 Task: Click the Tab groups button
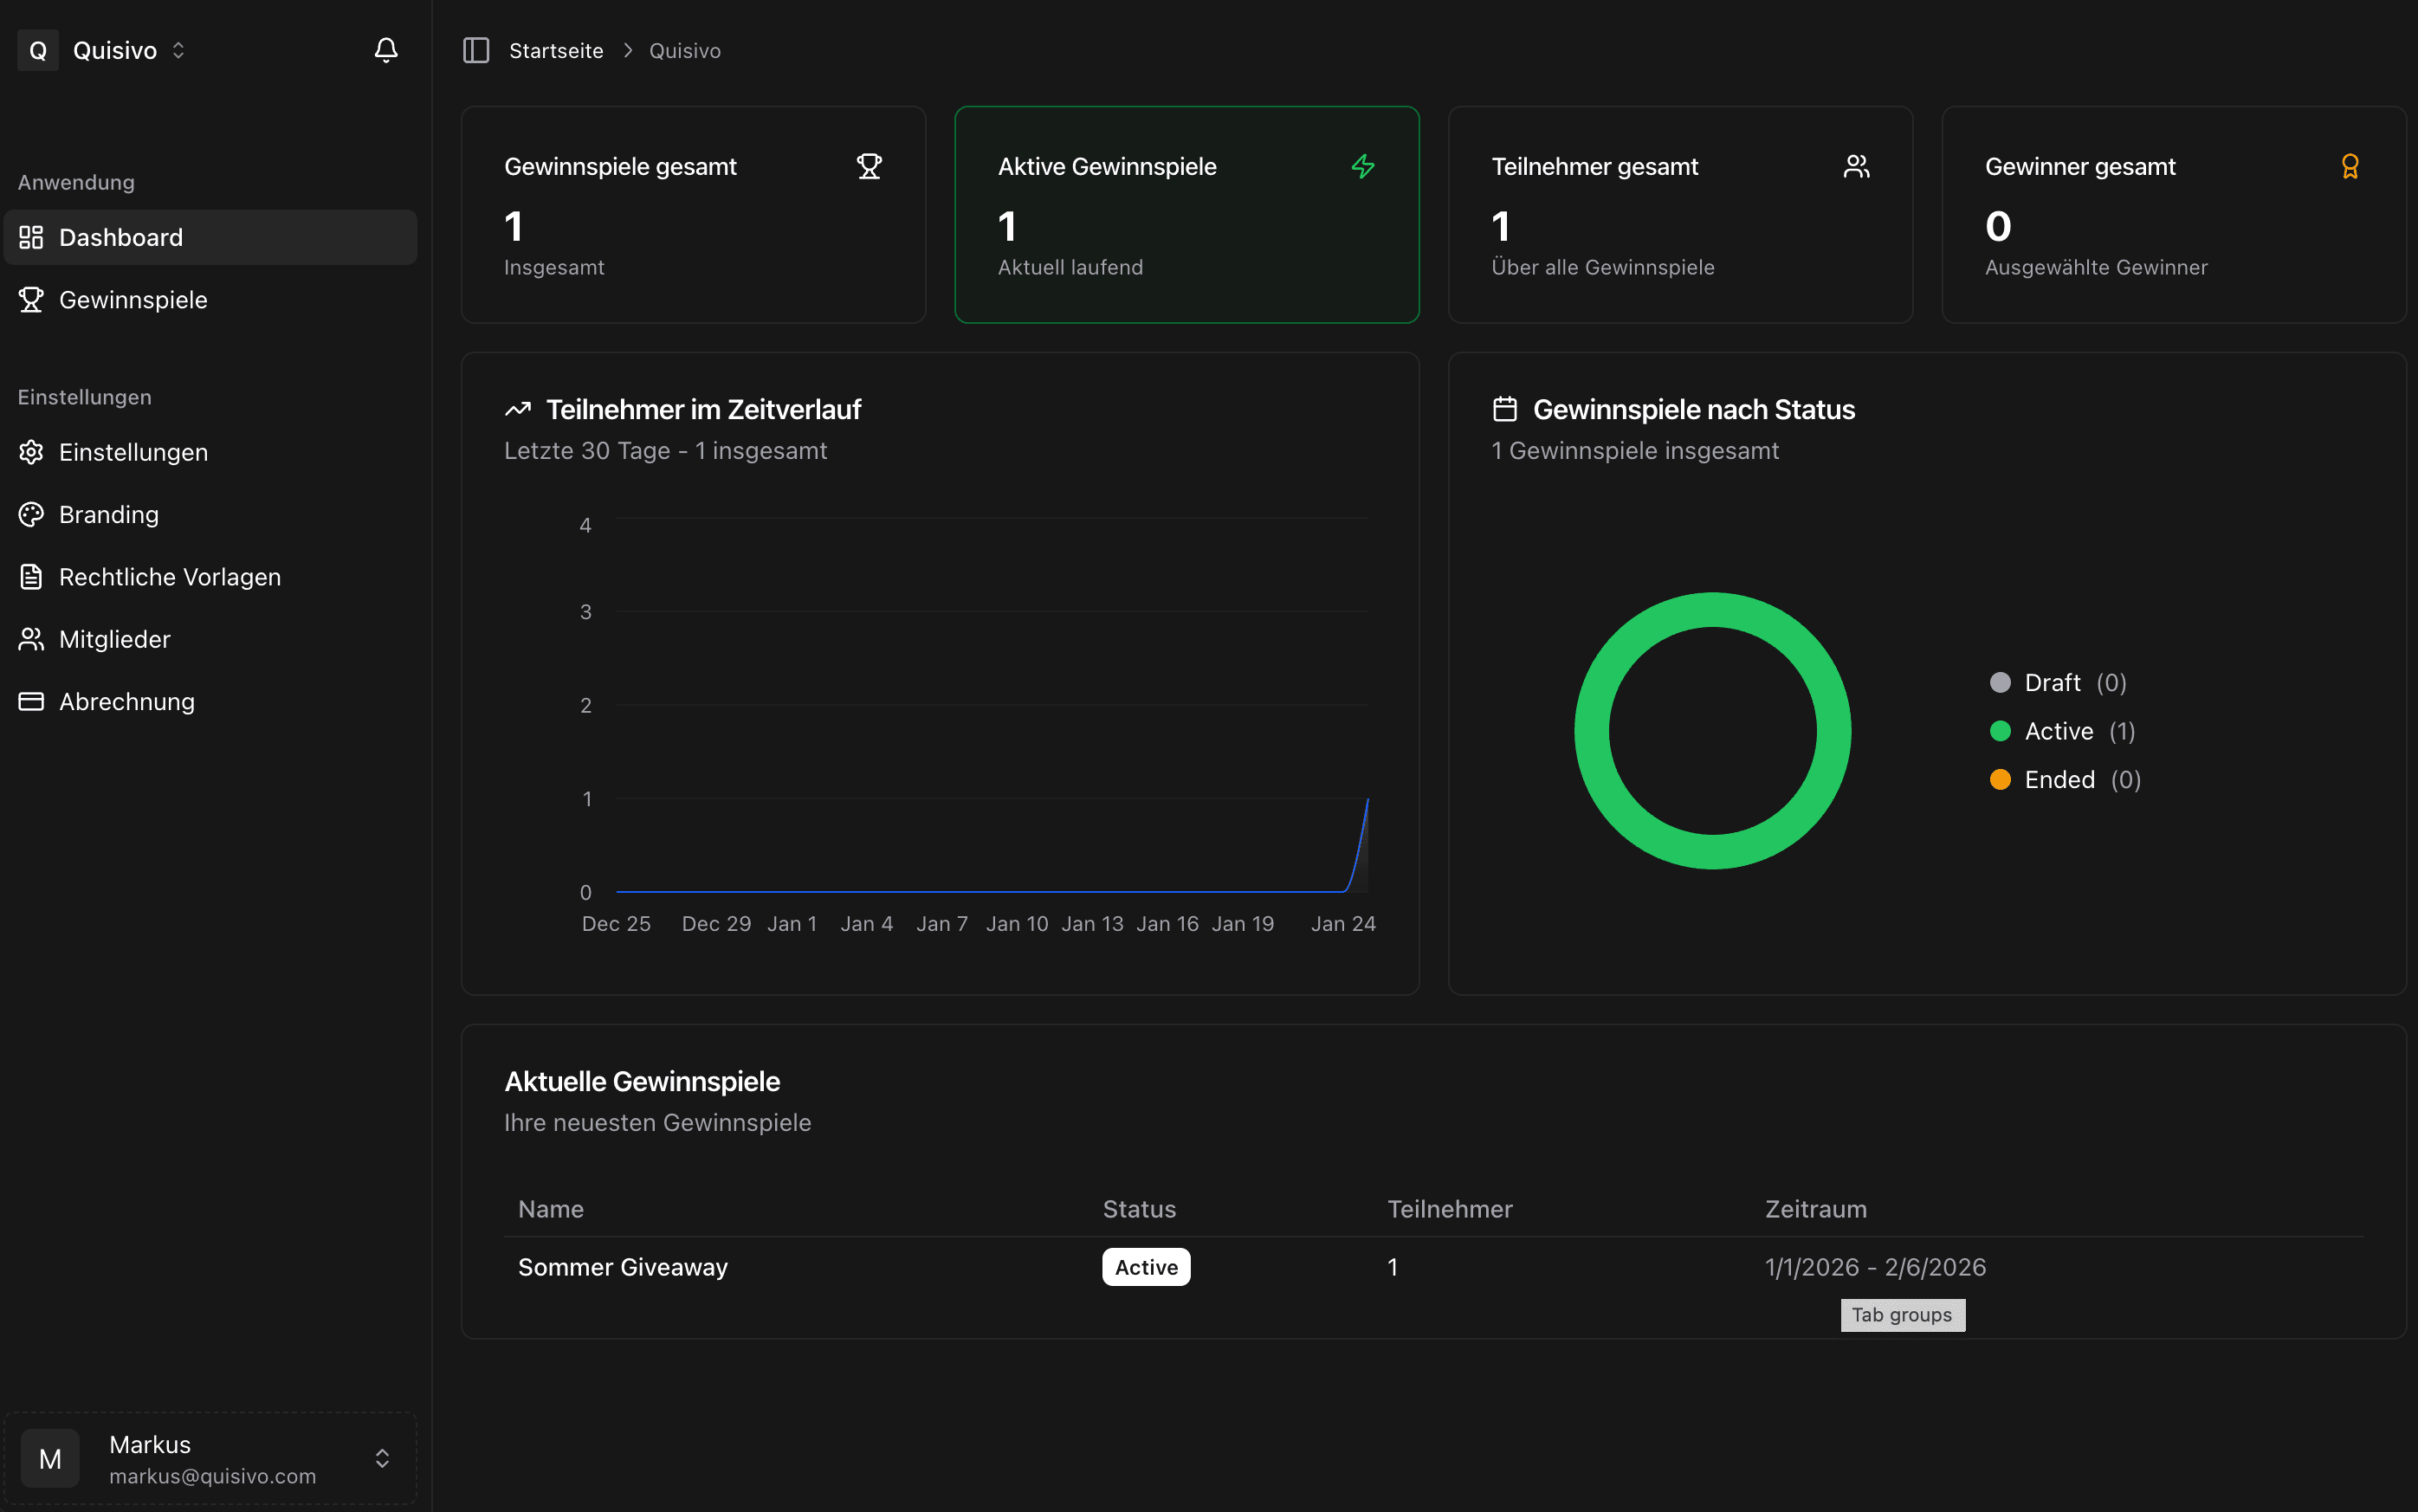(x=1901, y=1315)
